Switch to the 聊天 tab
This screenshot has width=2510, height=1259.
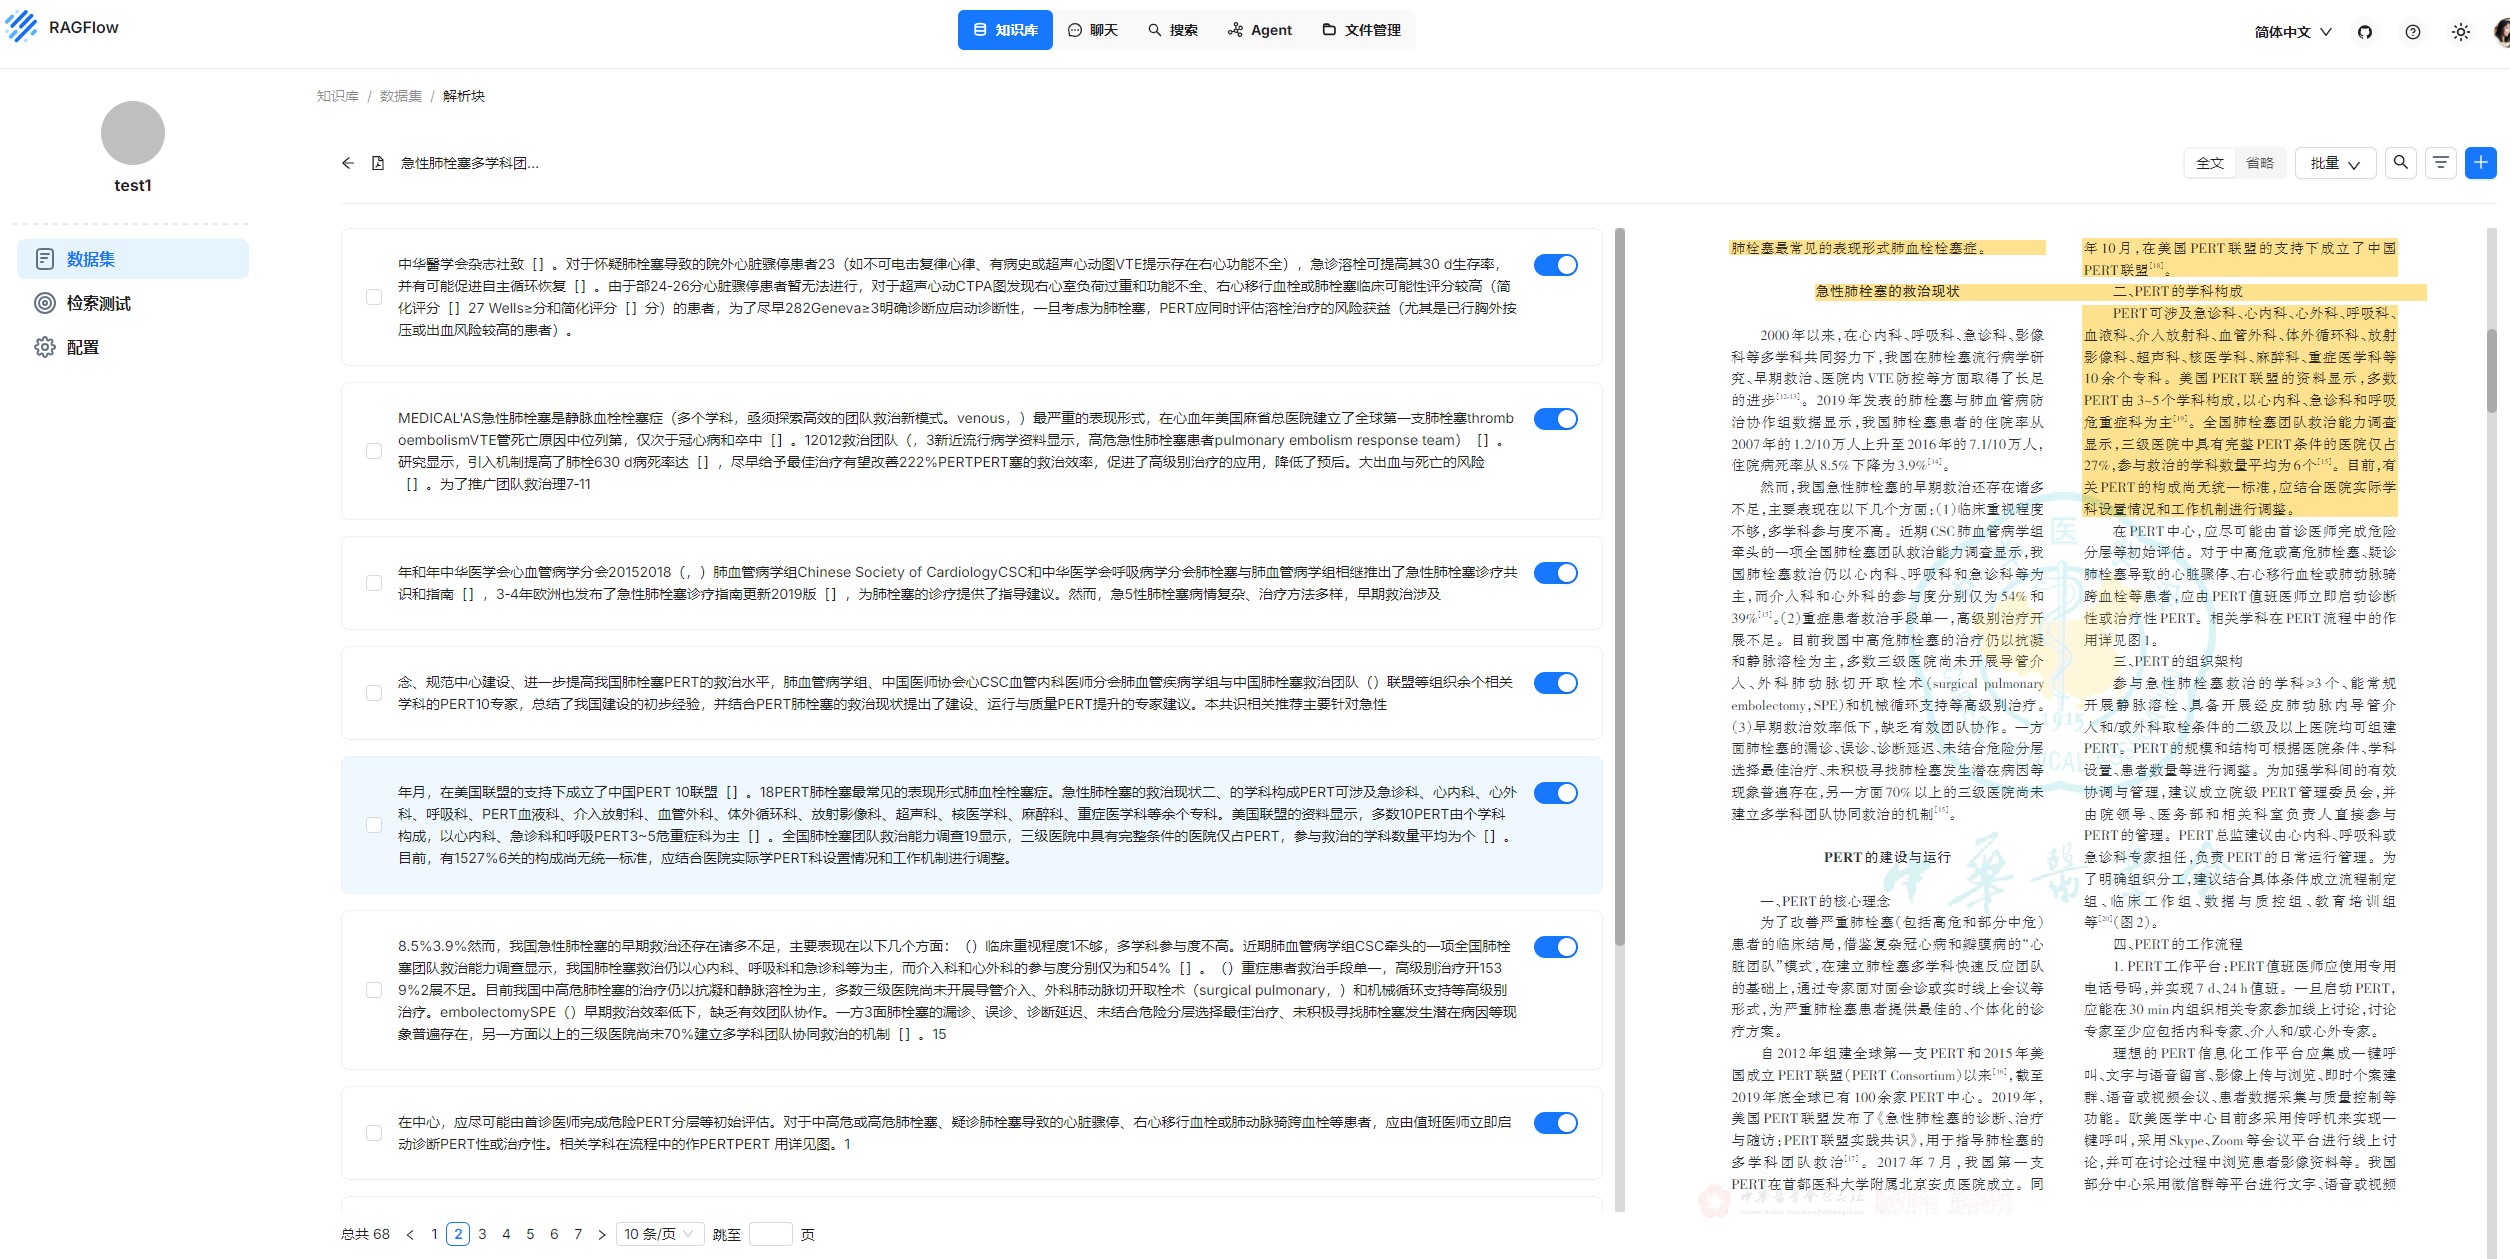[x=1092, y=30]
